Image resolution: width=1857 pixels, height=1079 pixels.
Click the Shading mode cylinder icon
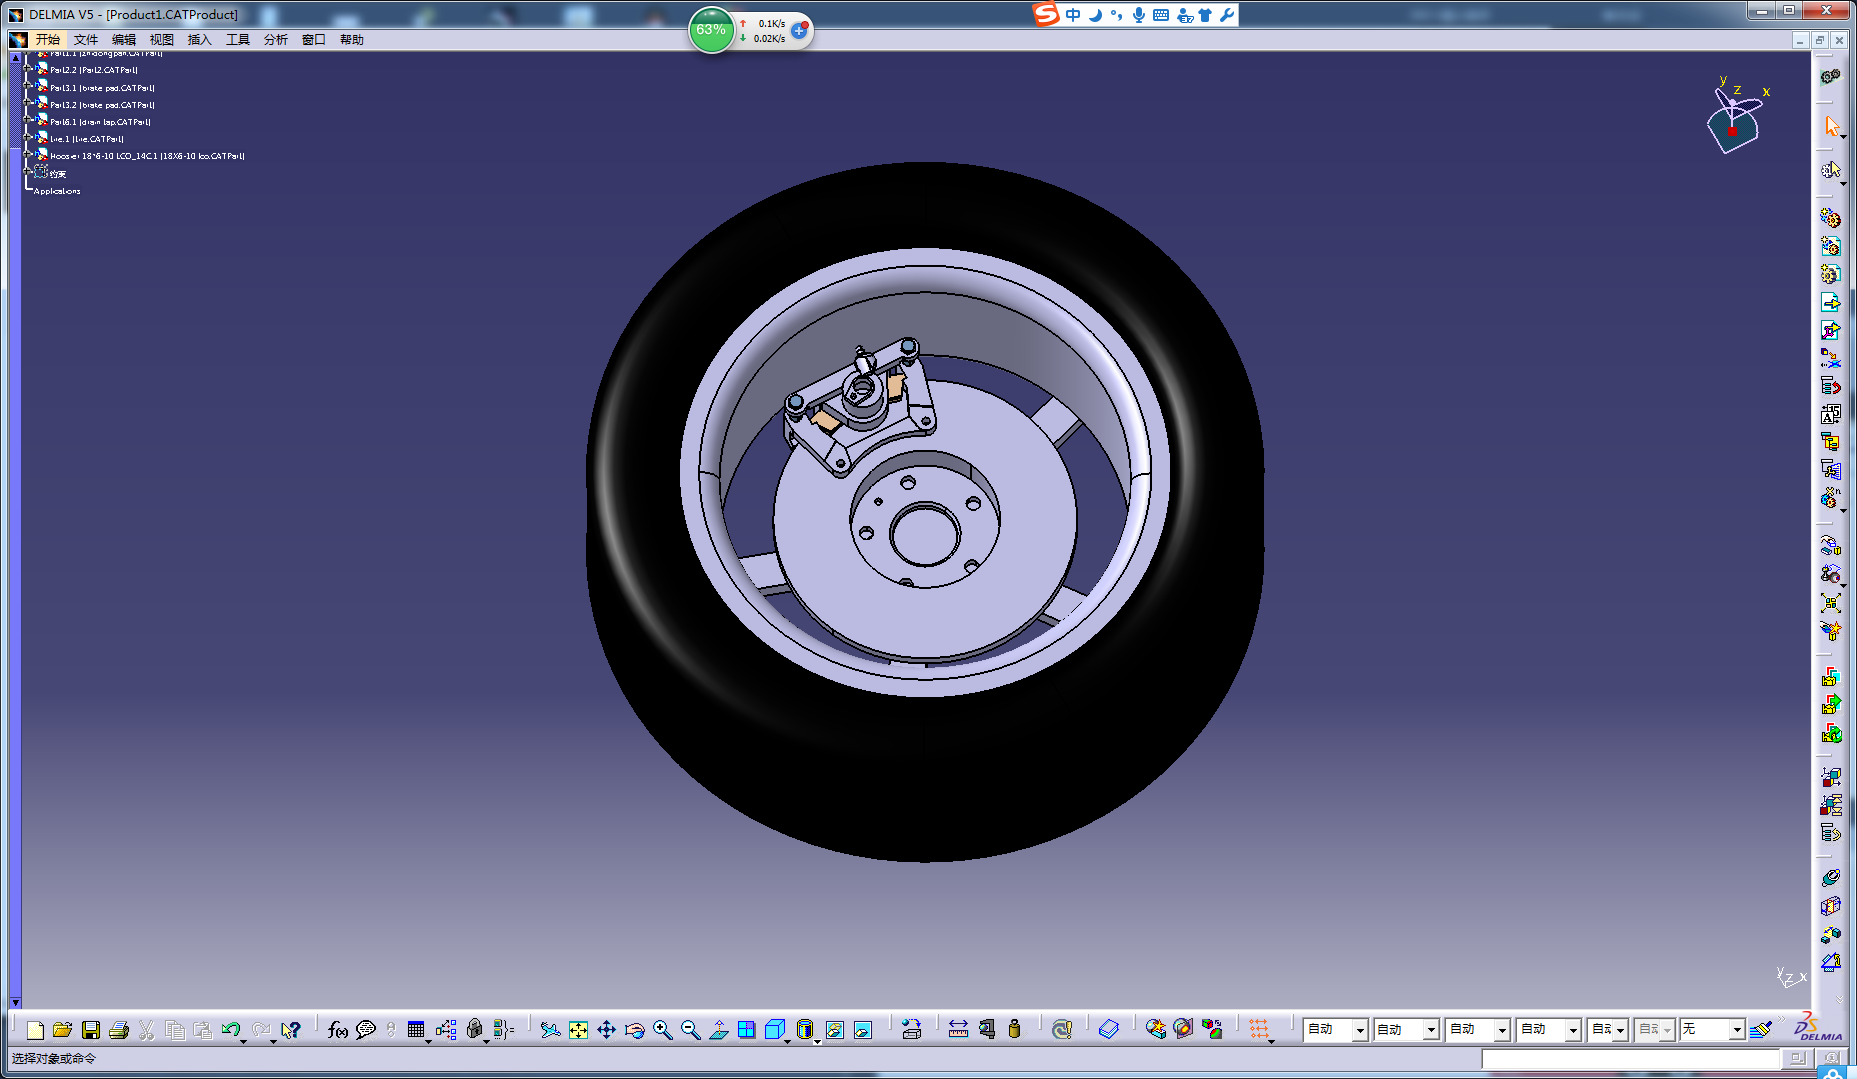[x=804, y=1029]
